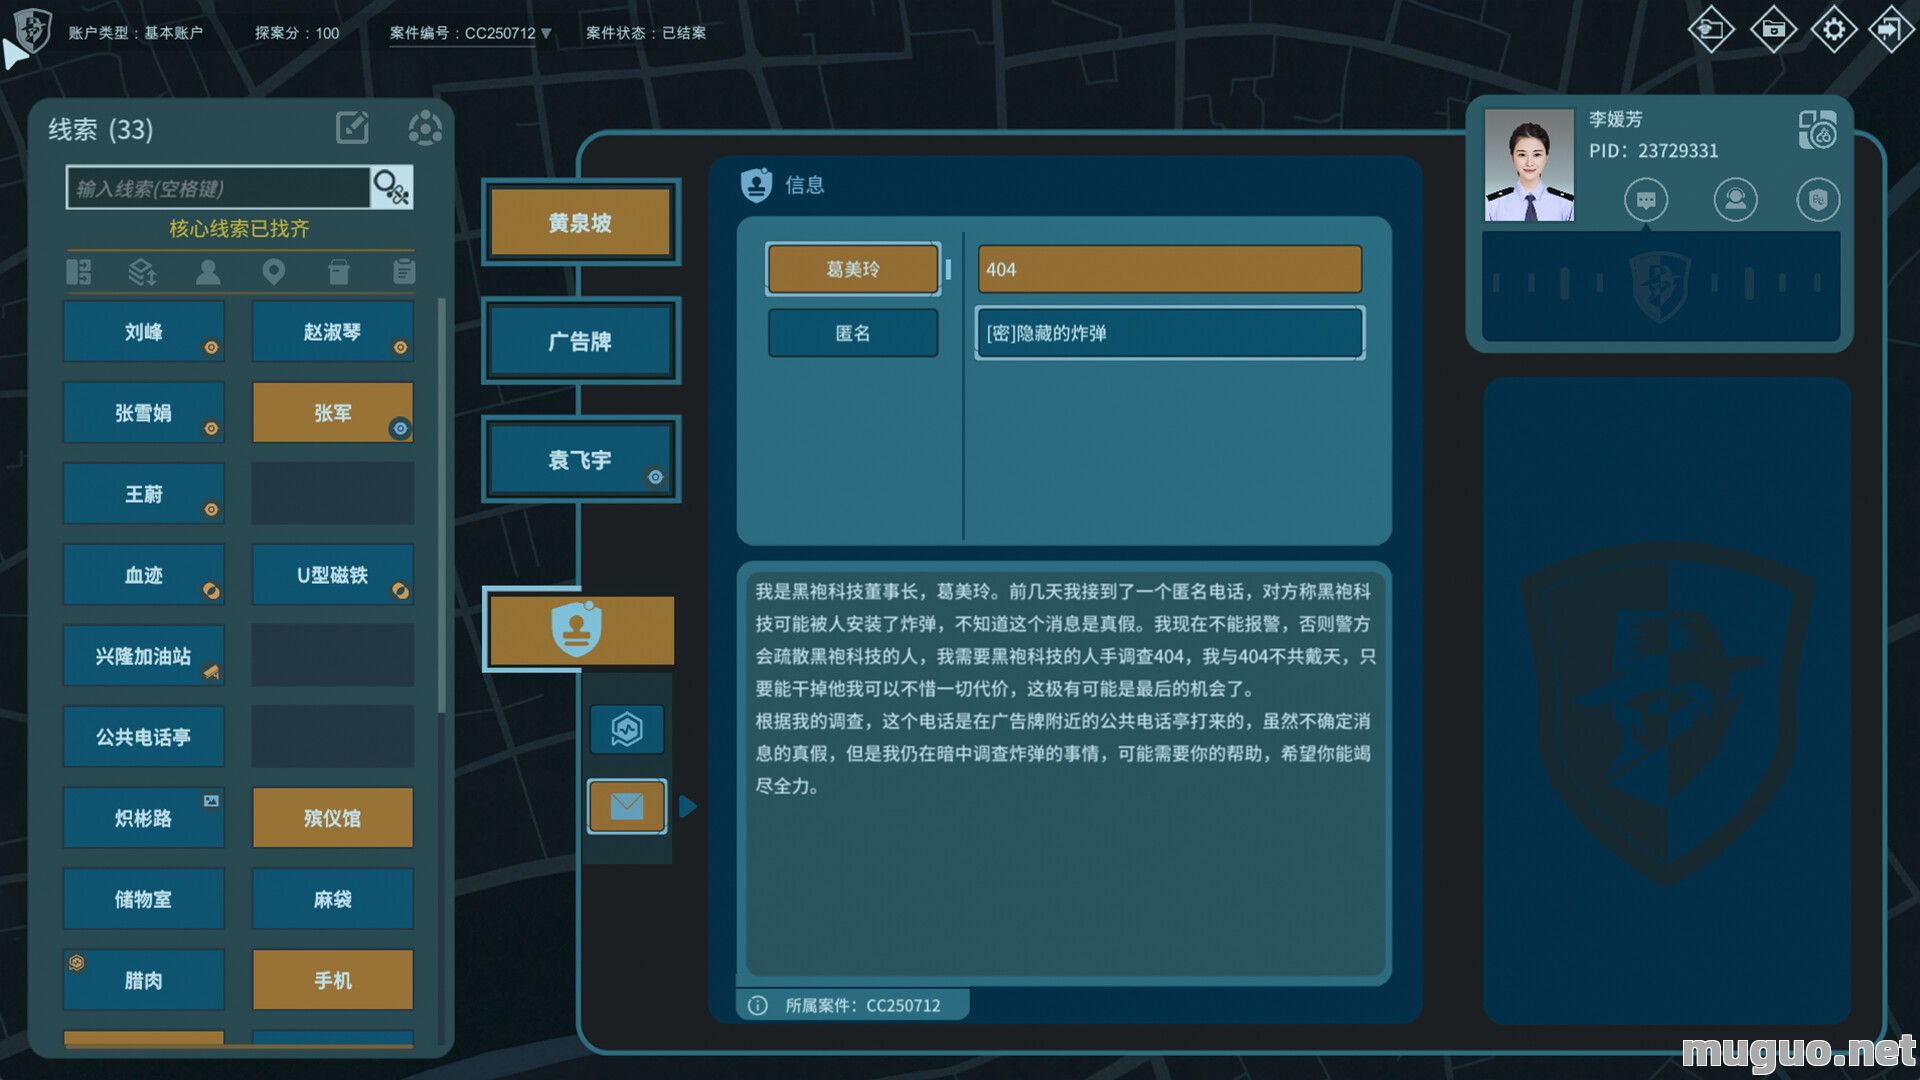
Task: Select the U型磁铁 clue
Action: [x=332, y=575]
